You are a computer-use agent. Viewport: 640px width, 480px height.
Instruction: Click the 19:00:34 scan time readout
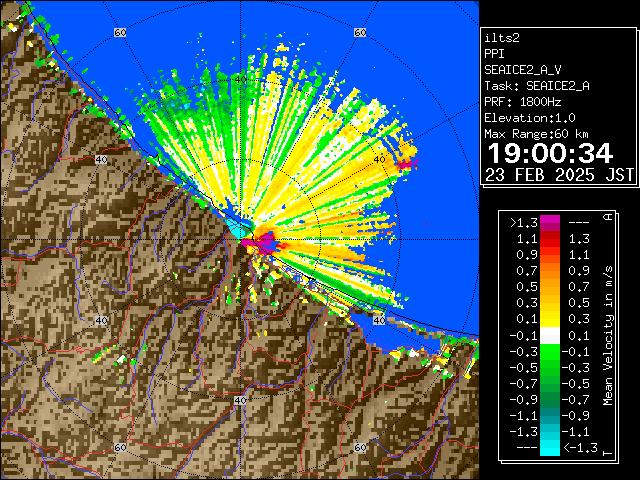[x=550, y=153]
